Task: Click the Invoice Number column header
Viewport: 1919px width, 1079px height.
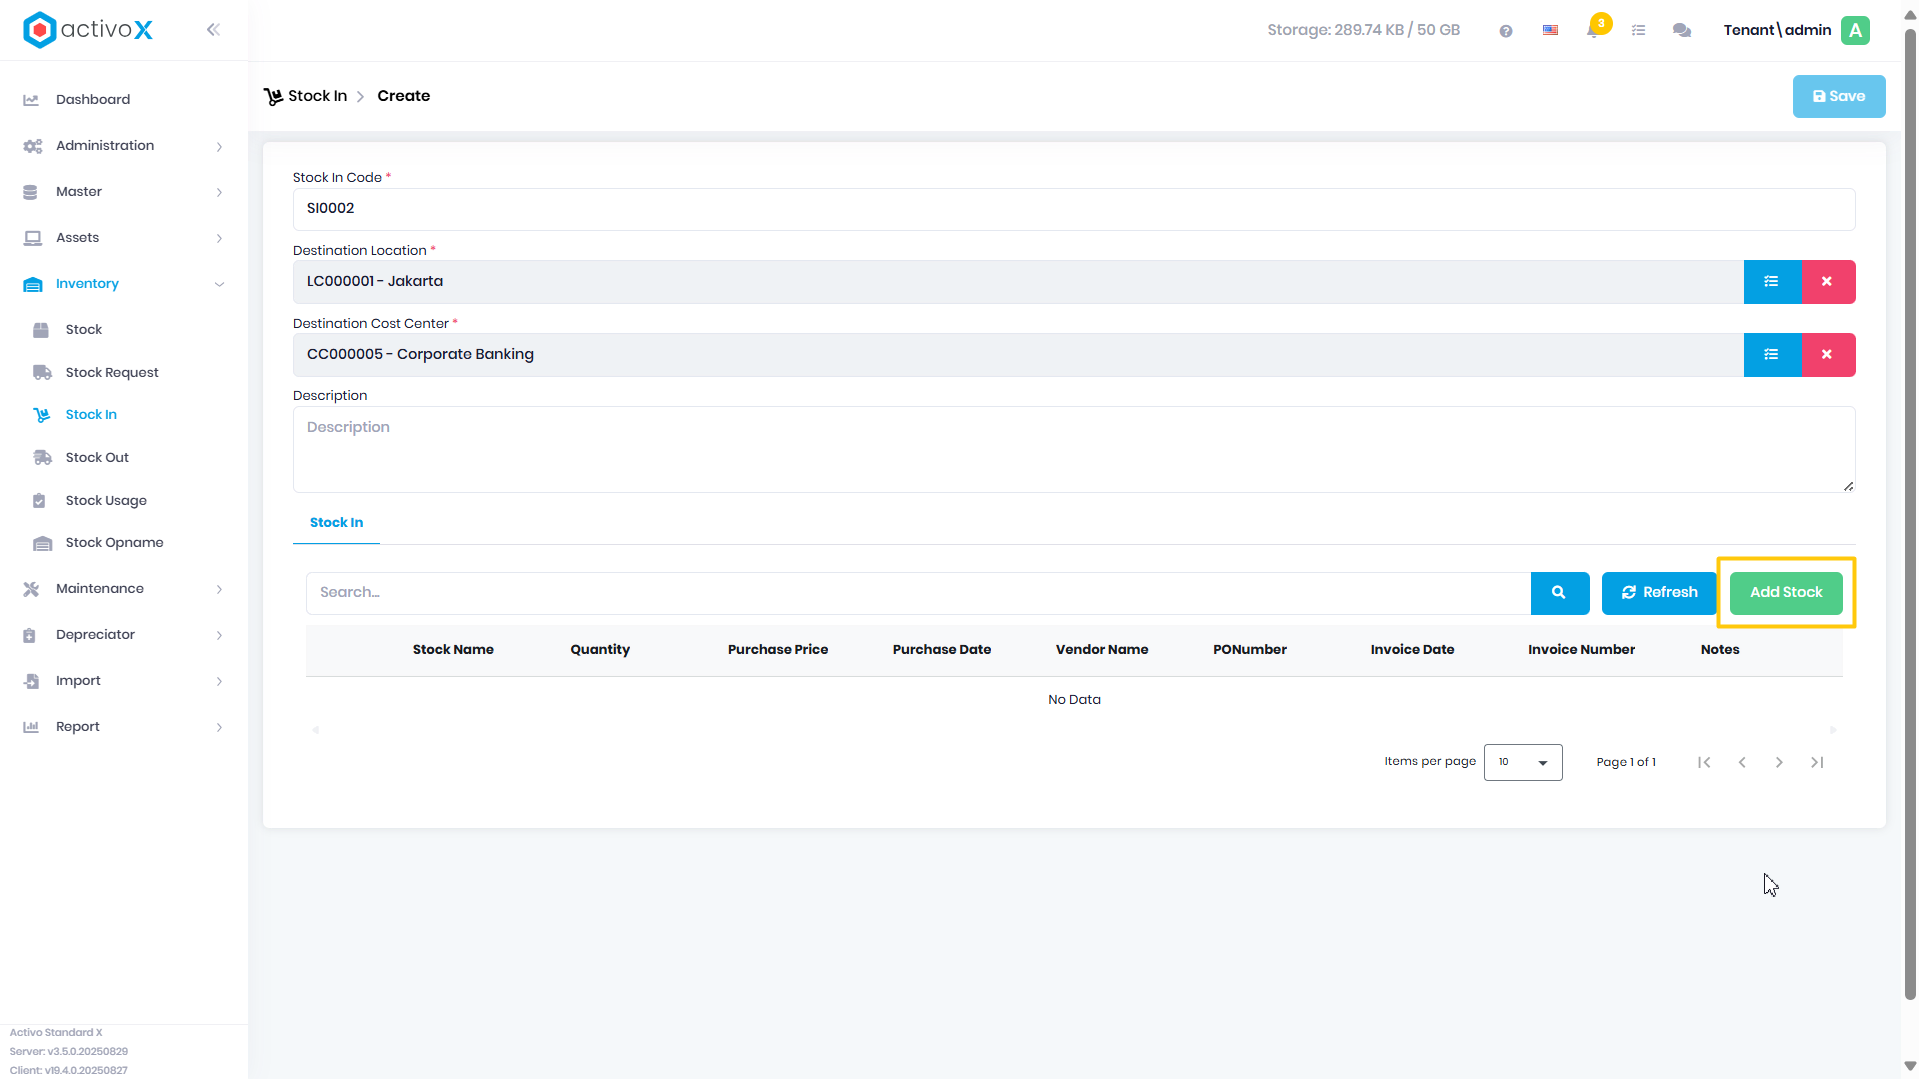Action: (x=1581, y=650)
